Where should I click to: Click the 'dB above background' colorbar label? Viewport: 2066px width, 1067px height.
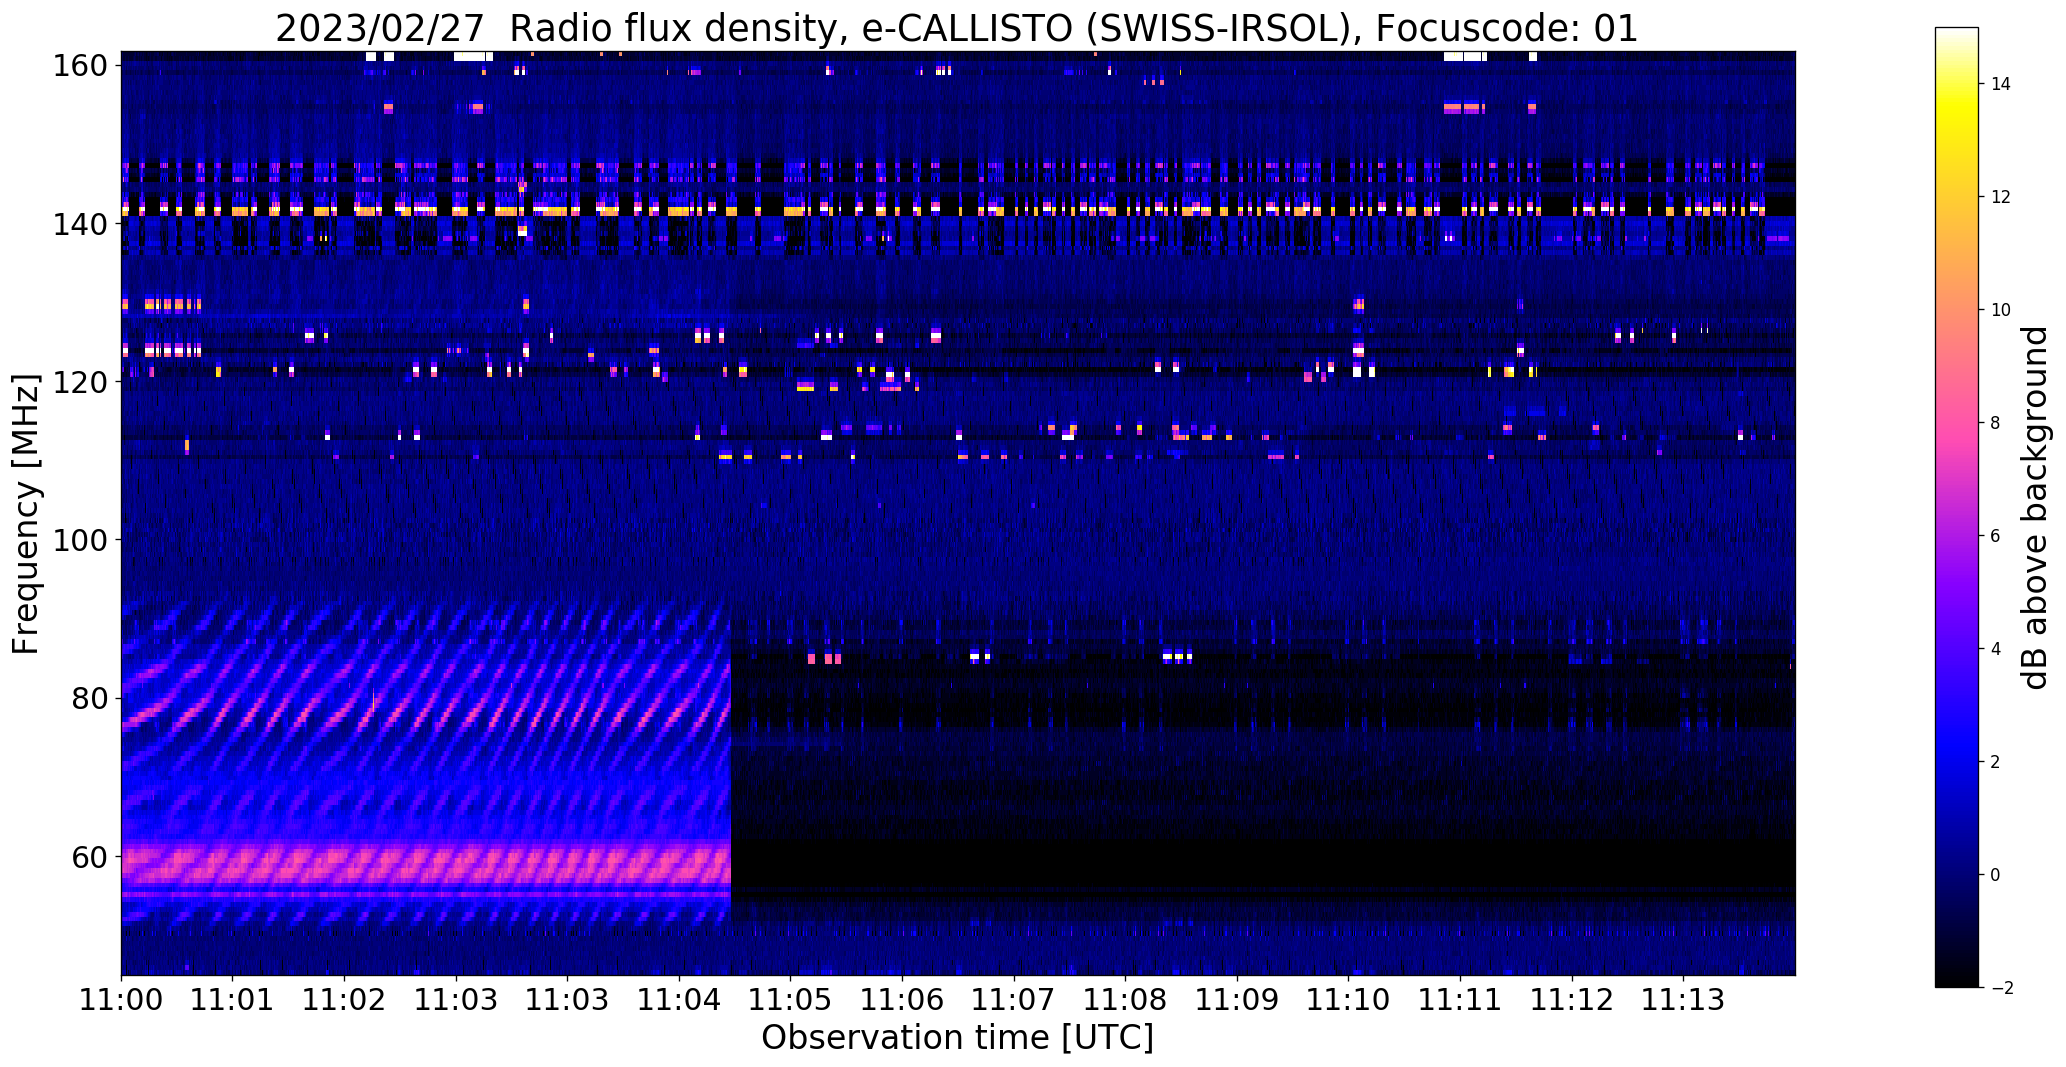2037,507
